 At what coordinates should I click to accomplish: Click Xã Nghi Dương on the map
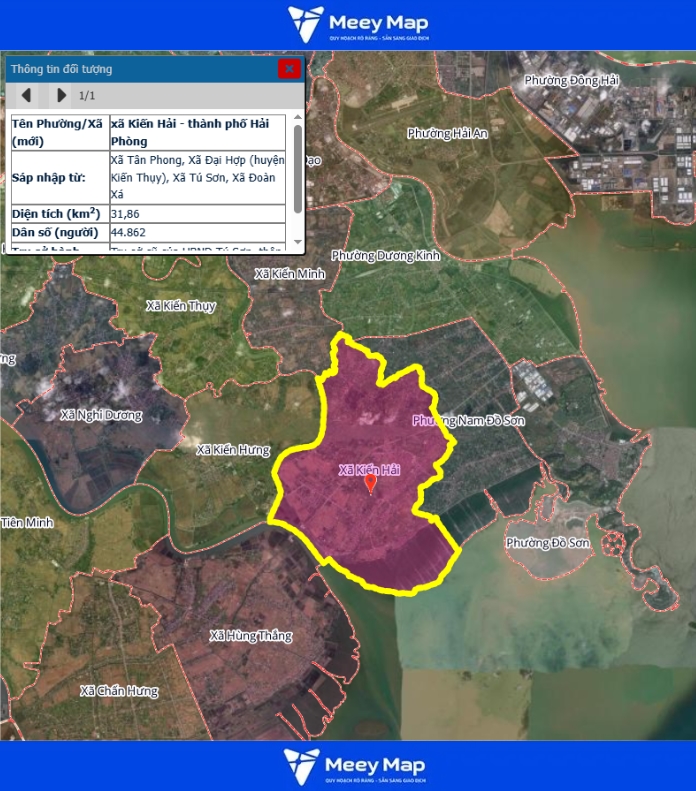click(101, 415)
